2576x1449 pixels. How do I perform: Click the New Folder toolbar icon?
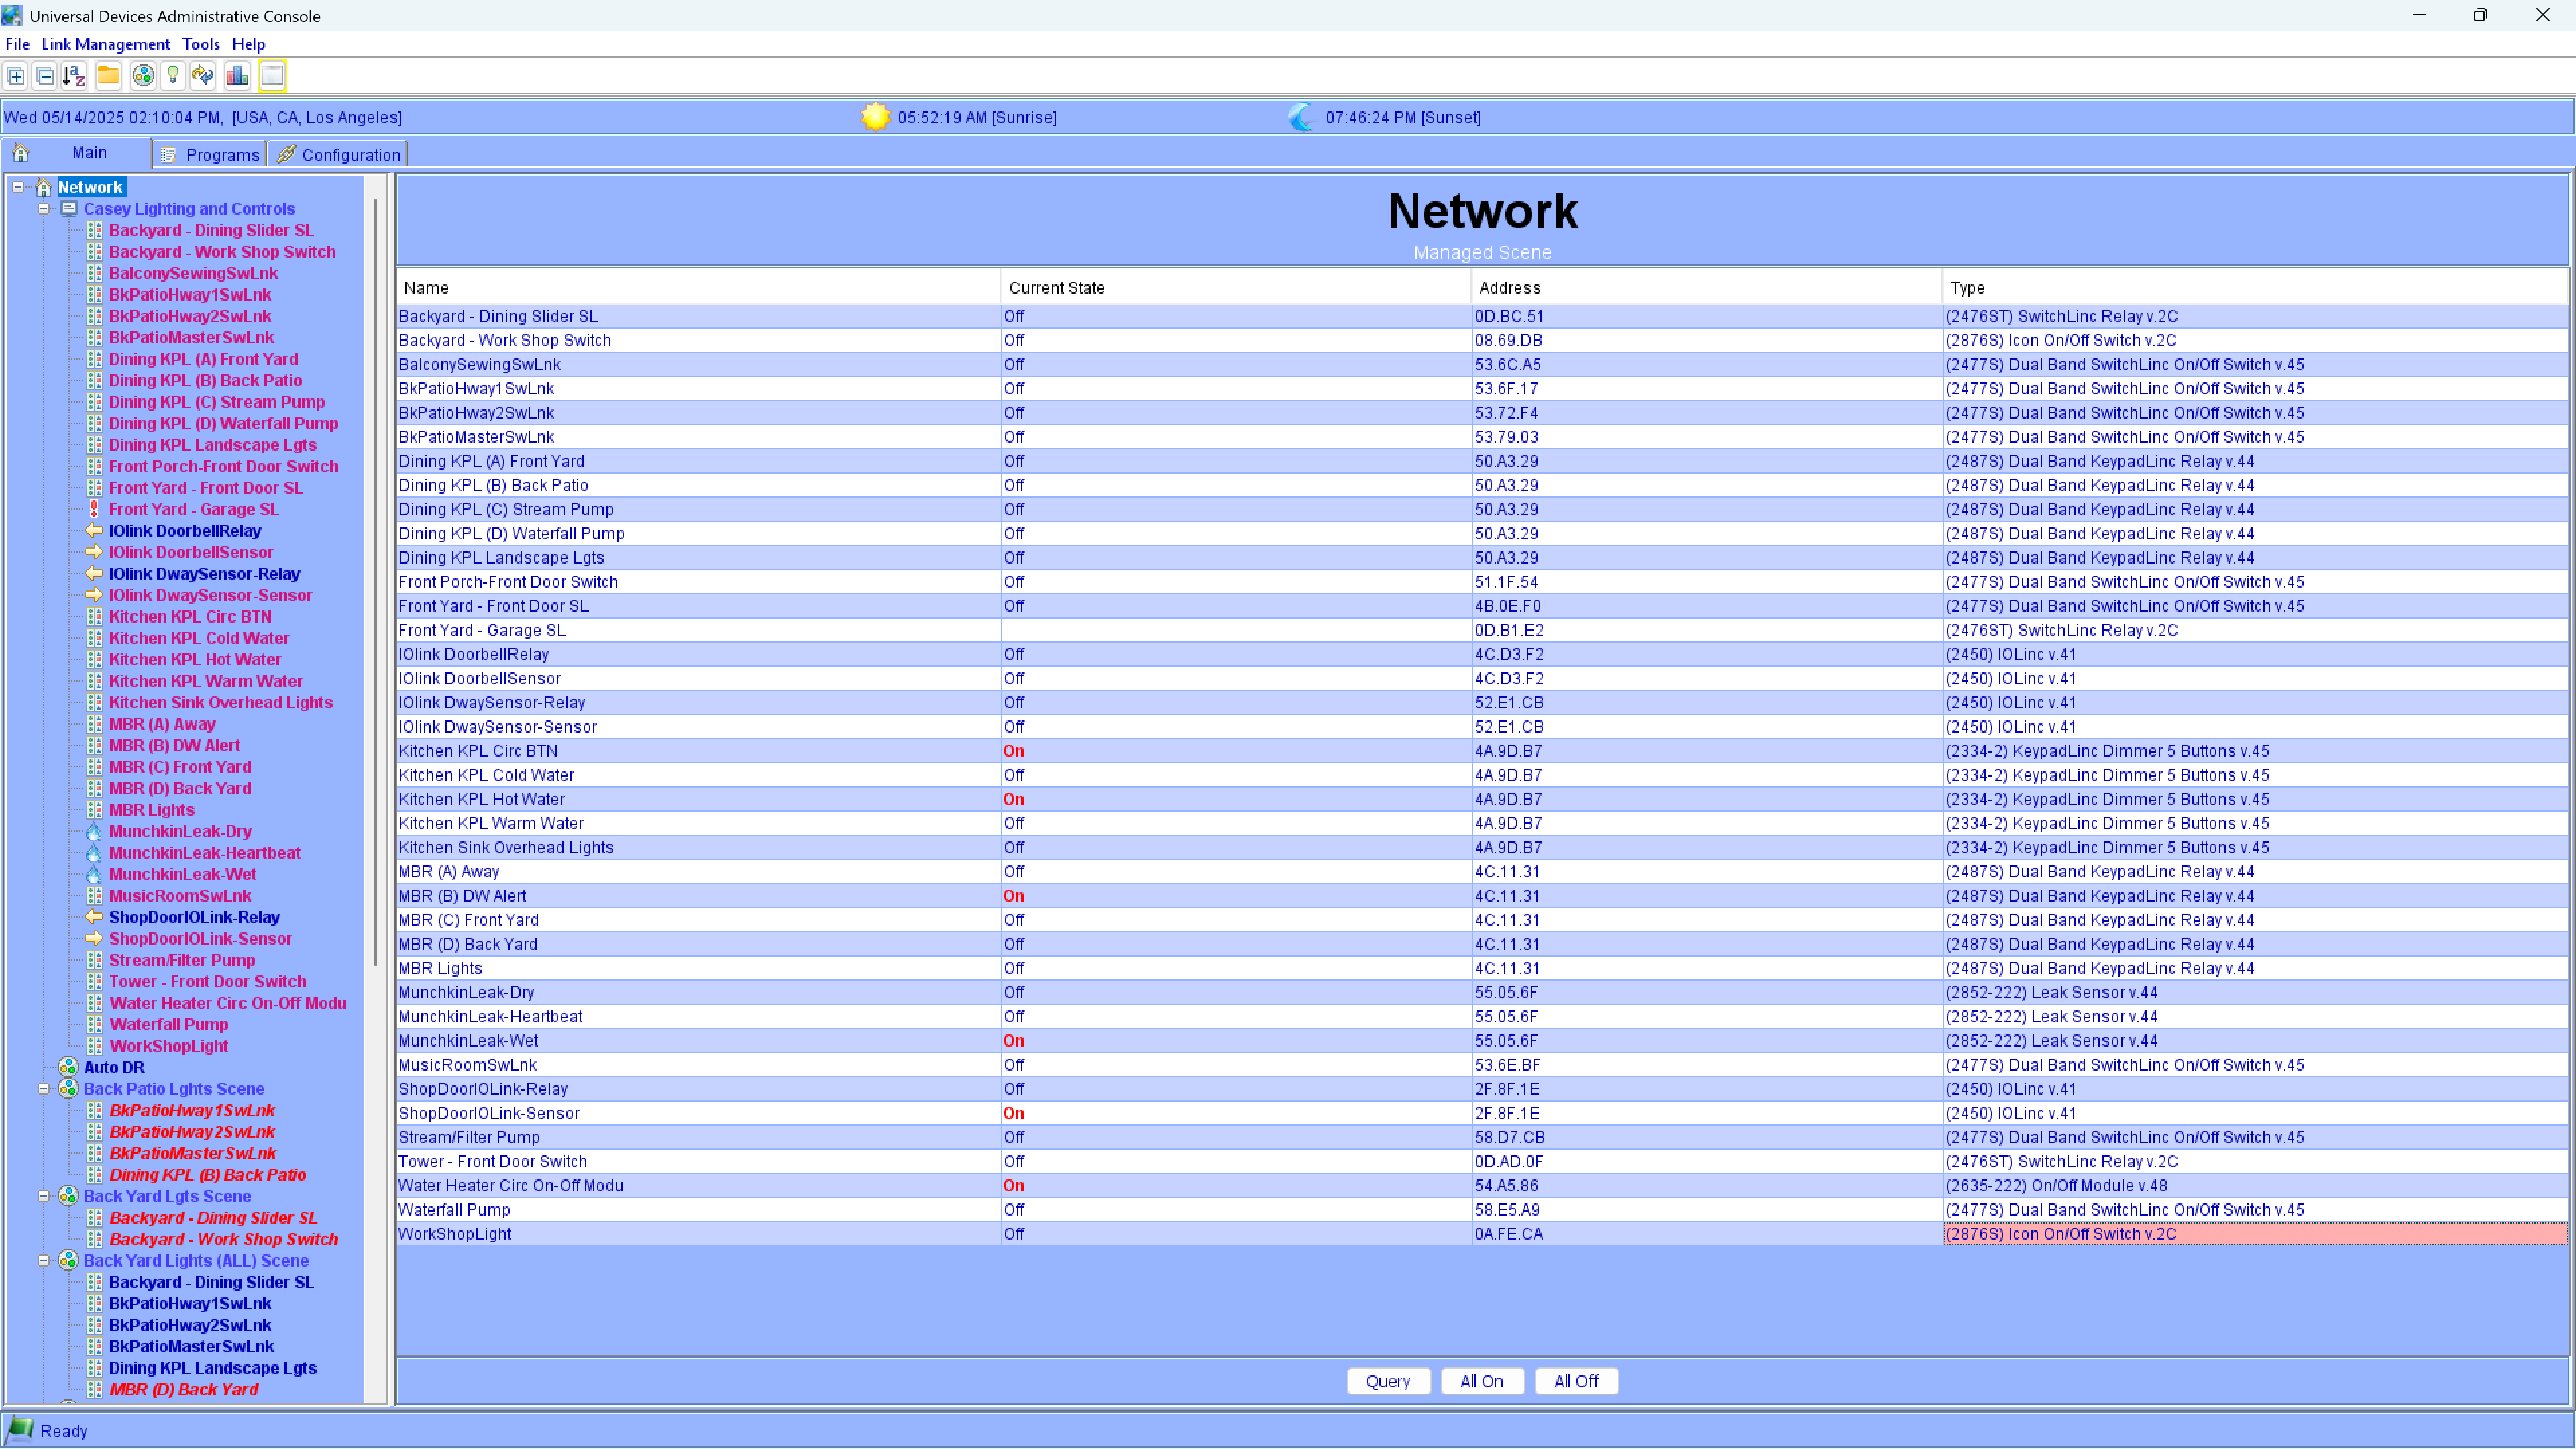coord(108,76)
